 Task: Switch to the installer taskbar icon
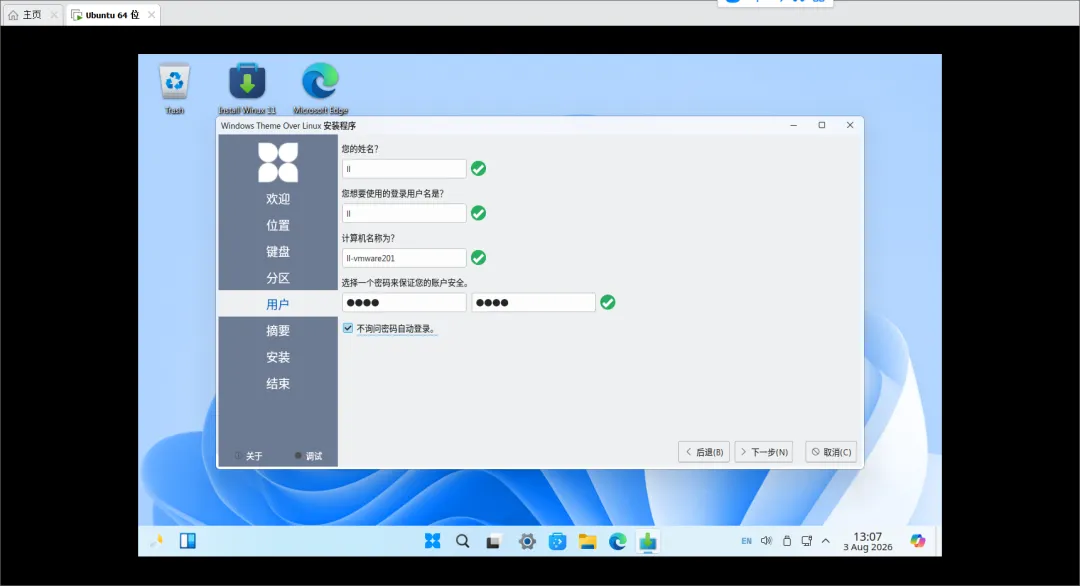pyautogui.click(x=647, y=542)
